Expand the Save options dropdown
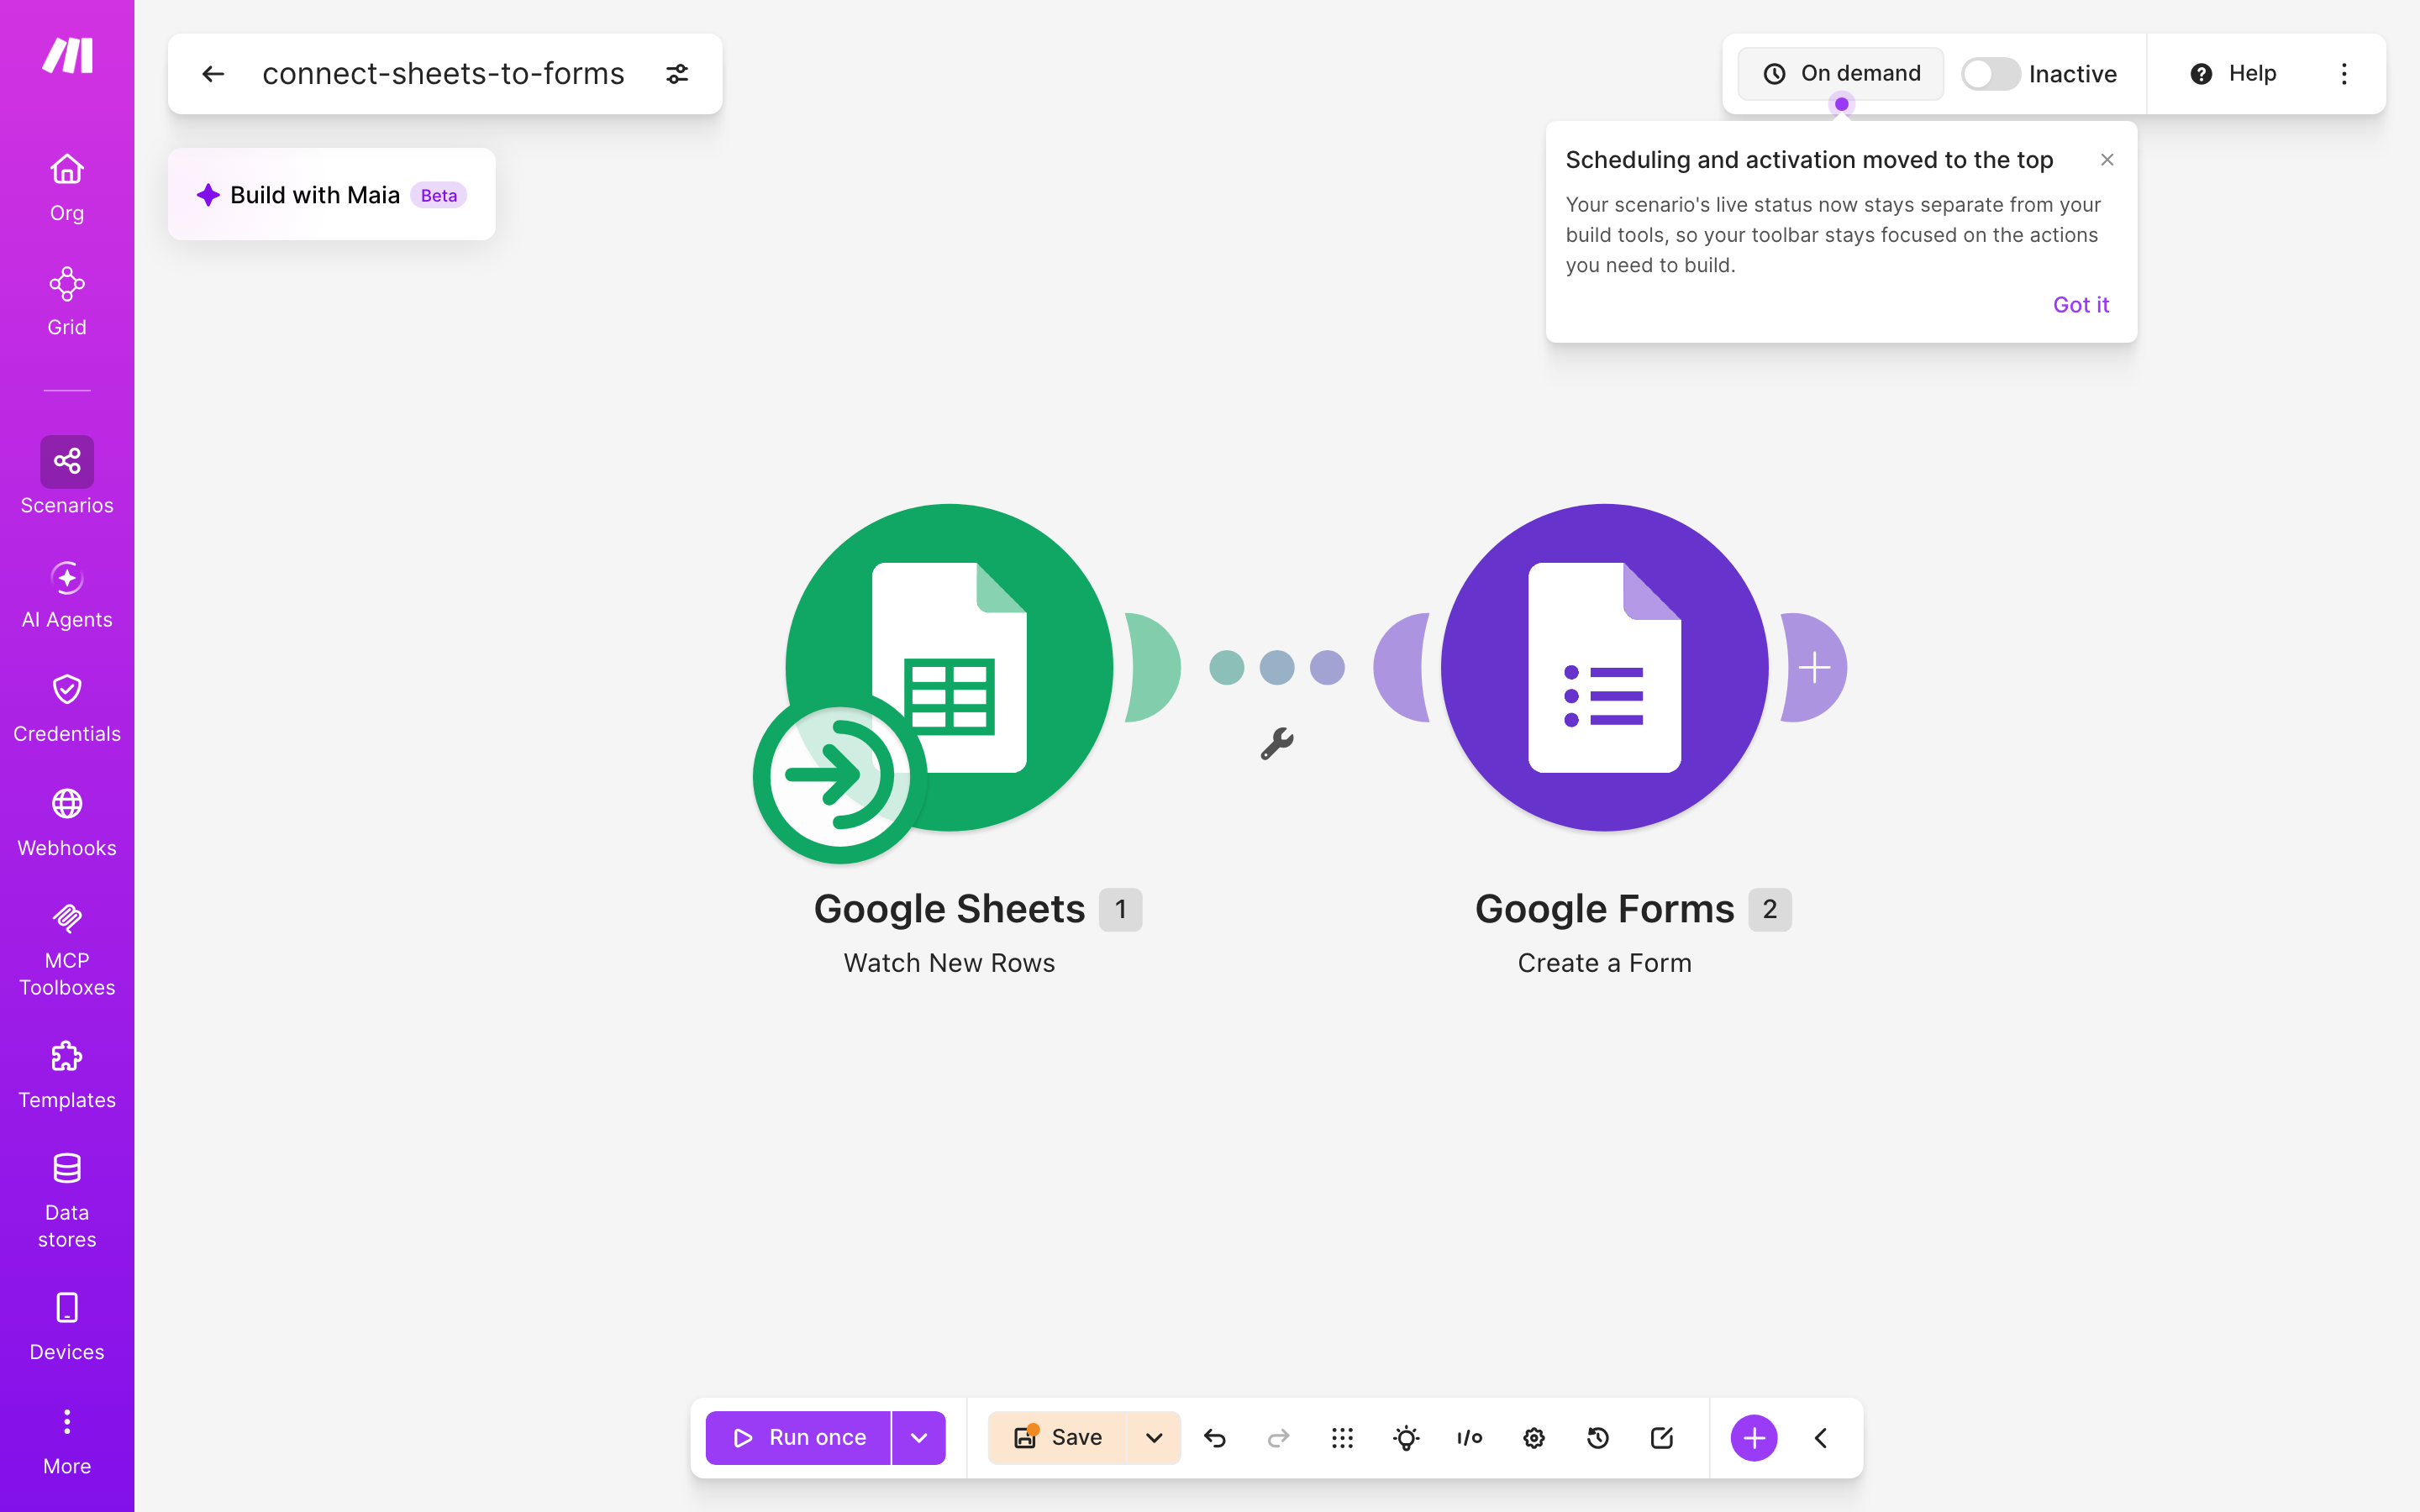 1154,1438
